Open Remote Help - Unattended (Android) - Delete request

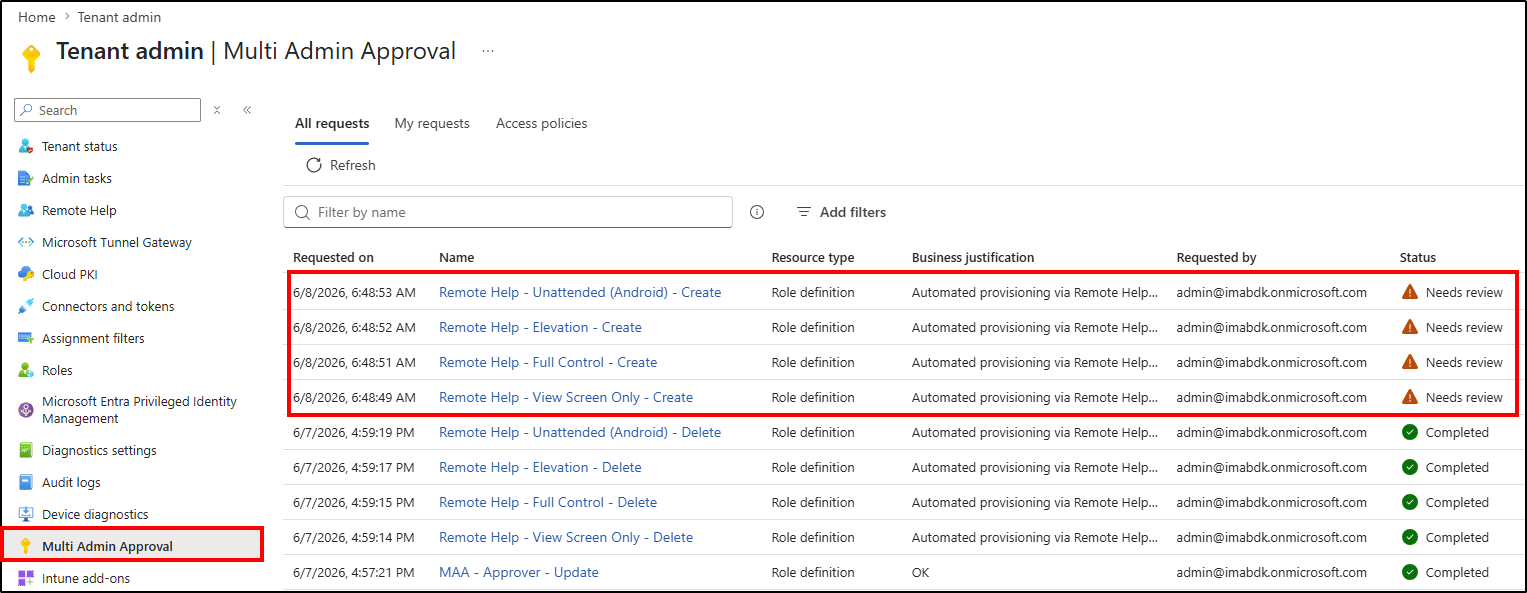tap(580, 432)
